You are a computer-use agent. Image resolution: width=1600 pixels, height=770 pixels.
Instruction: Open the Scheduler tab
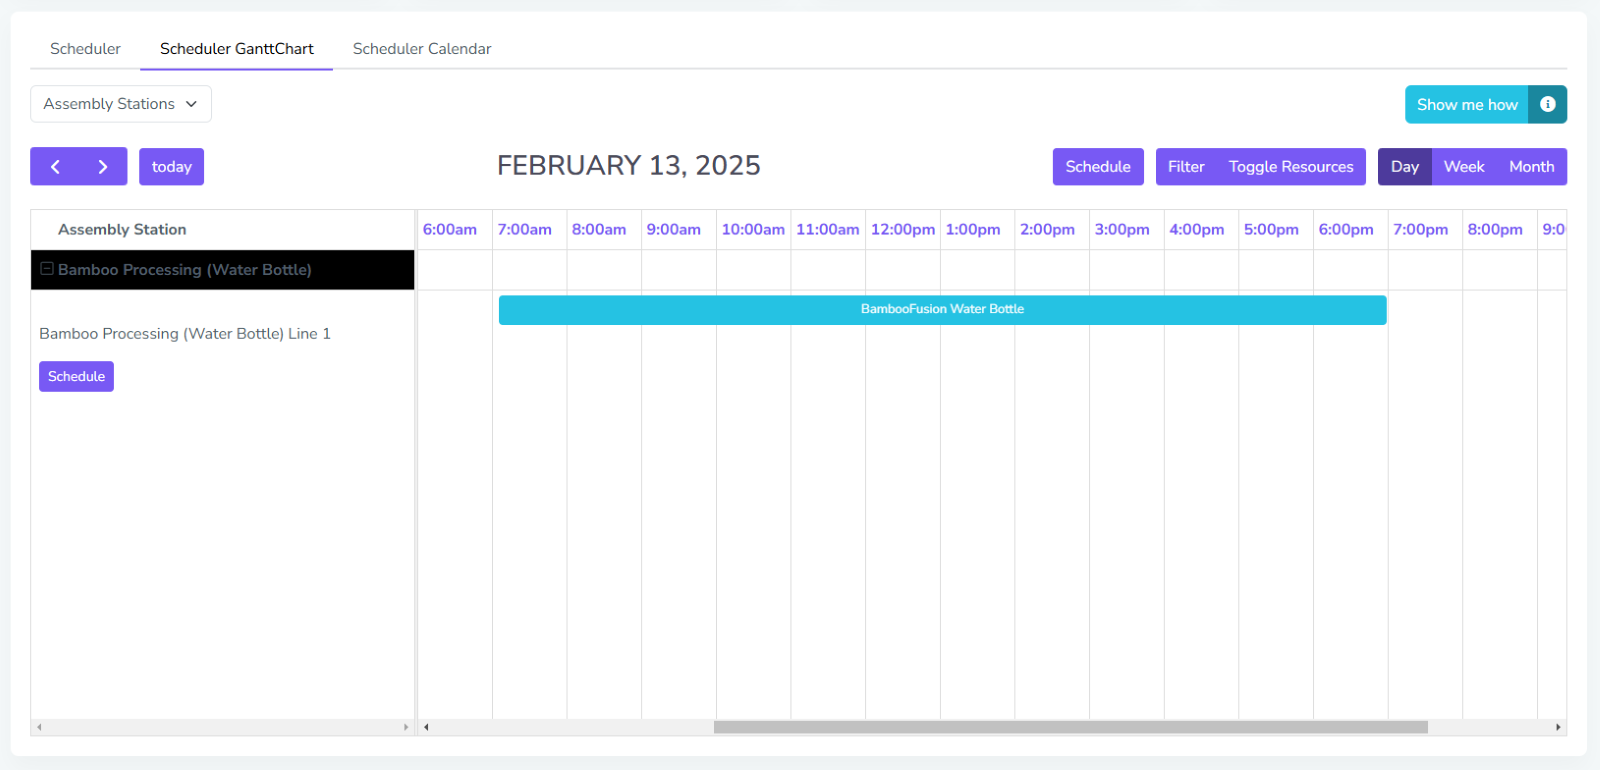[x=85, y=49]
